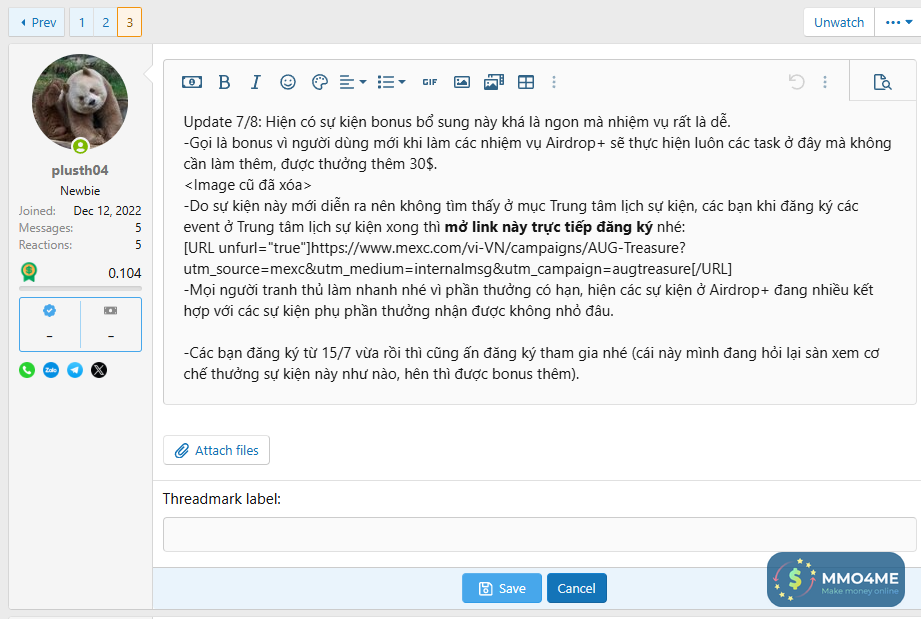Click the Unwatch button
921x619 pixels.
[x=839, y=22]
